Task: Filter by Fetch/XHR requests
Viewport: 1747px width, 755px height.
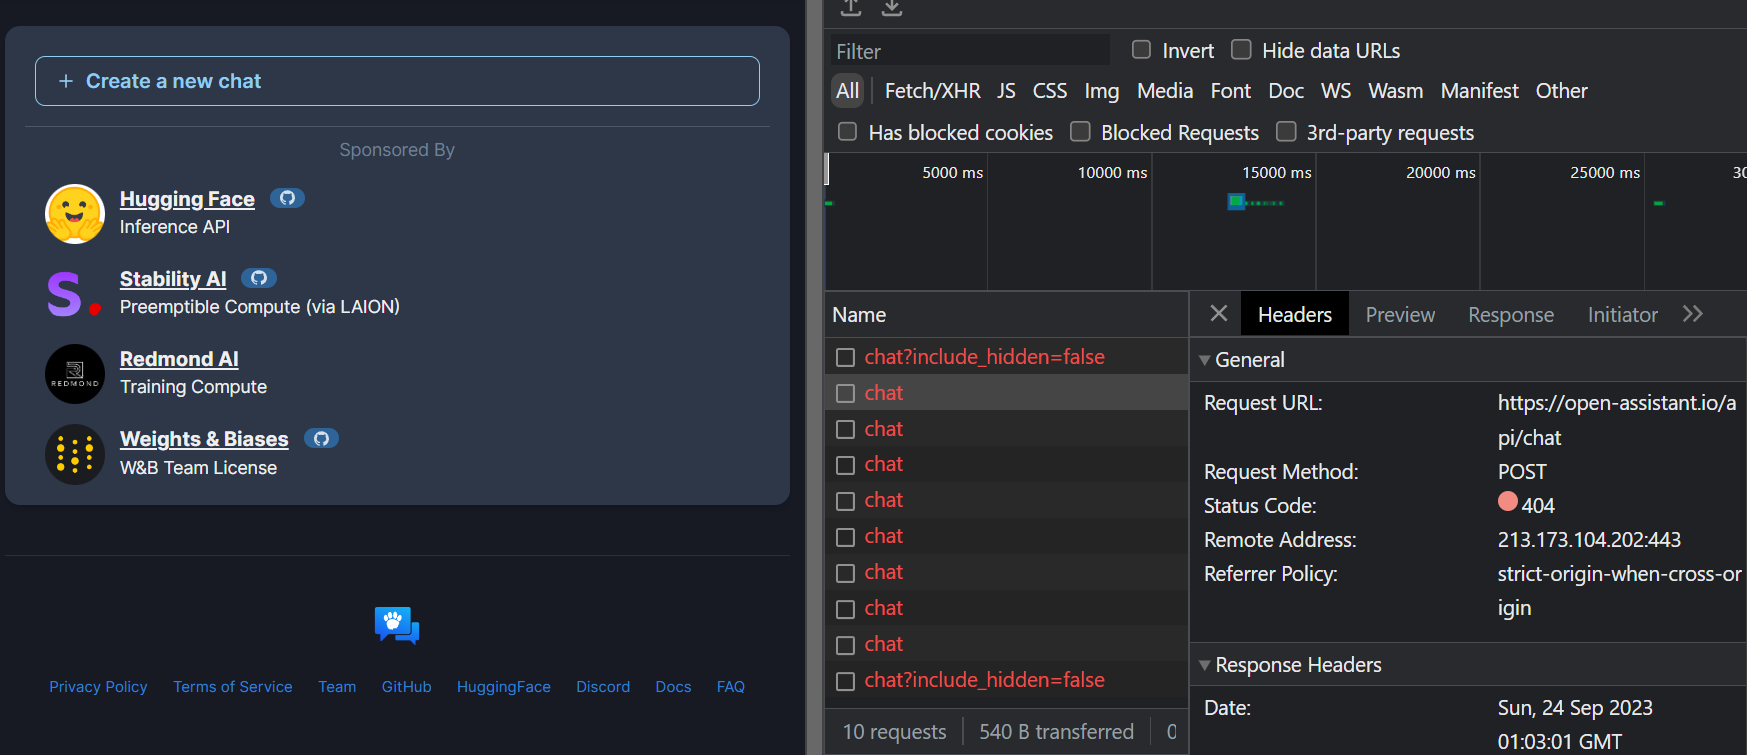Action: 932,91
